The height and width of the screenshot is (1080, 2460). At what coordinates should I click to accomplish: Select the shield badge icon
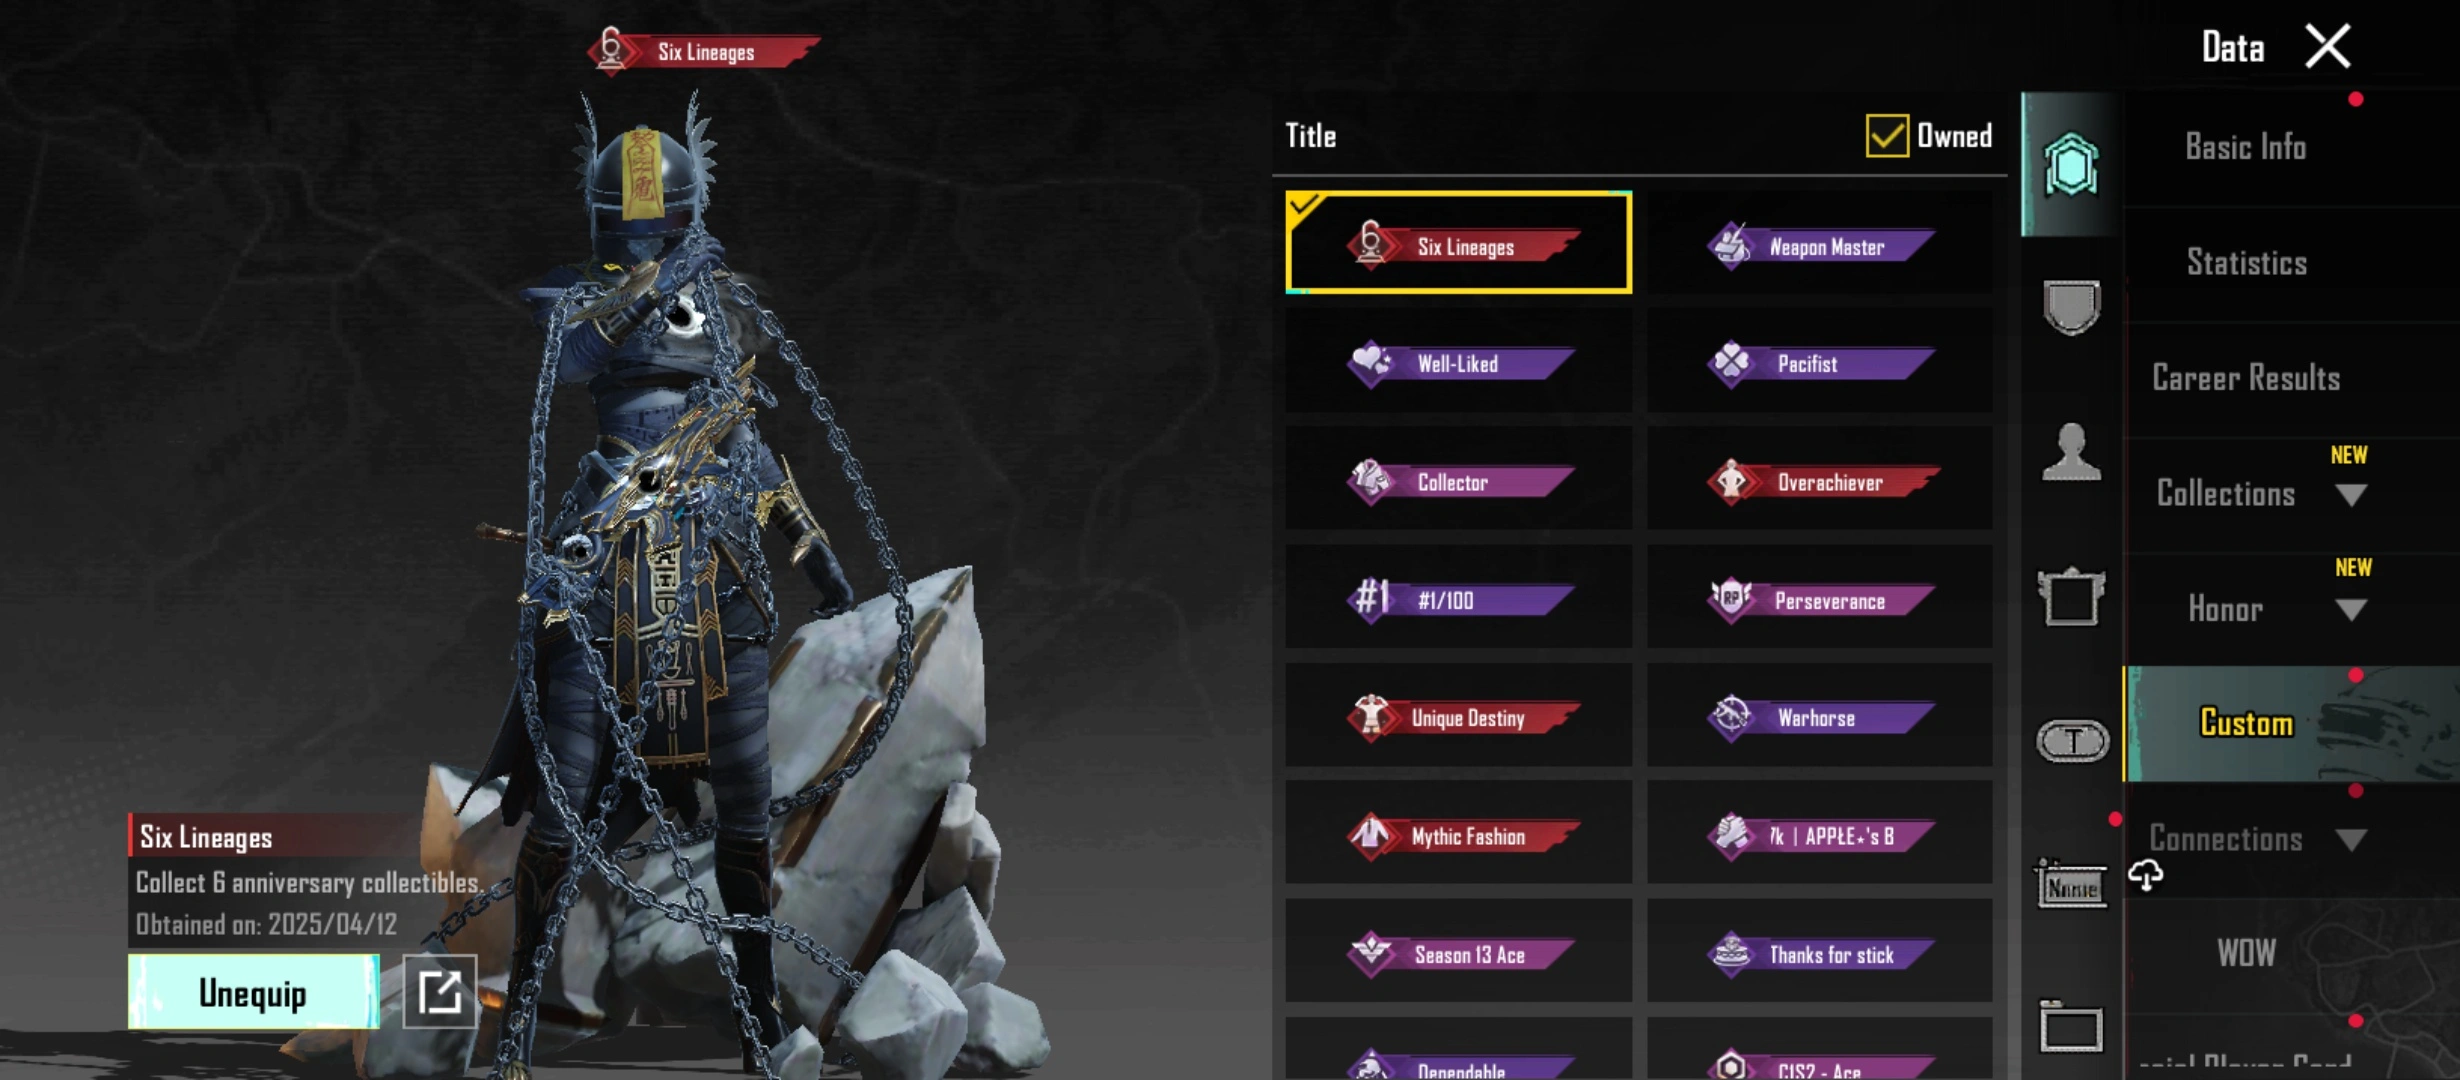pos(2070,307)
